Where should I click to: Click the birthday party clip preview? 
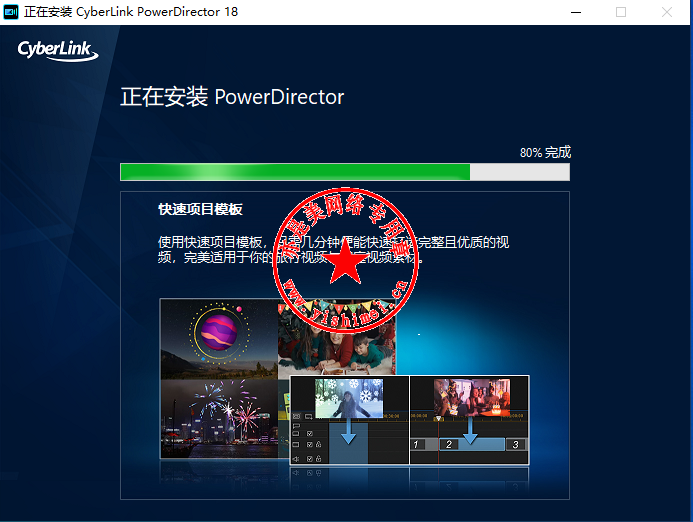pyautogui.click(x=472, y=397)
